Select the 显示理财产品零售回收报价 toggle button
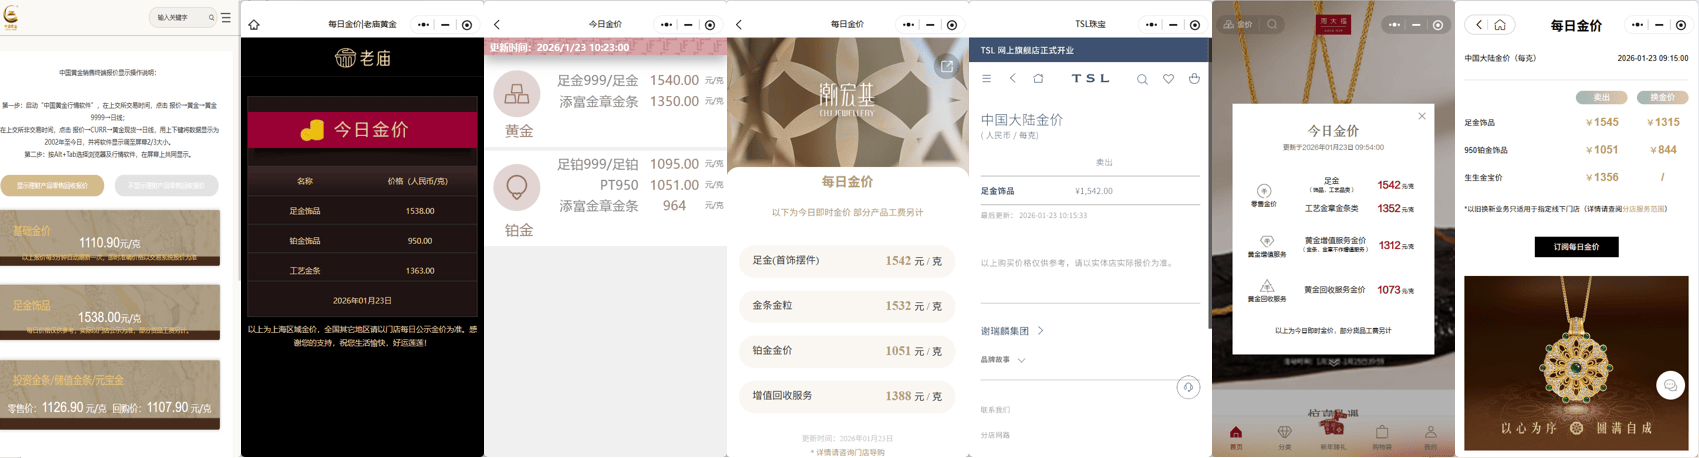Image resolution: width=1699 pixels, height=458 pixels. point(52,186)
